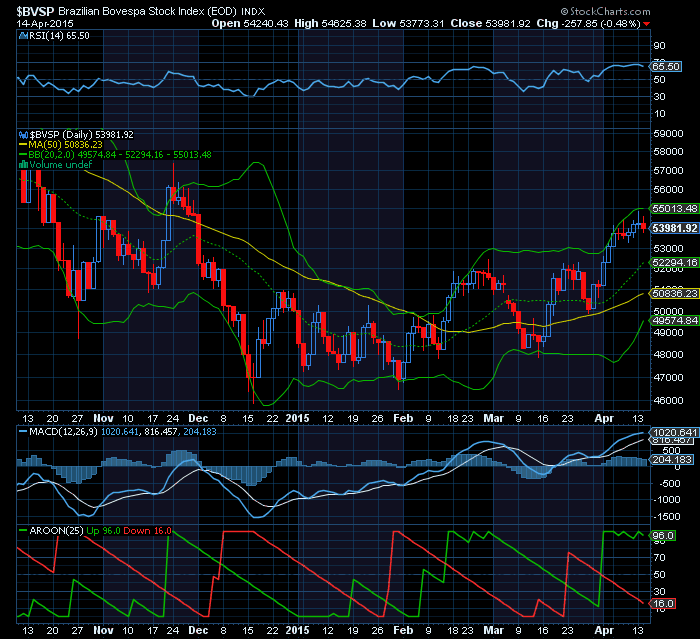Click the $BVSP ticker symbol title

pos(36,11)
